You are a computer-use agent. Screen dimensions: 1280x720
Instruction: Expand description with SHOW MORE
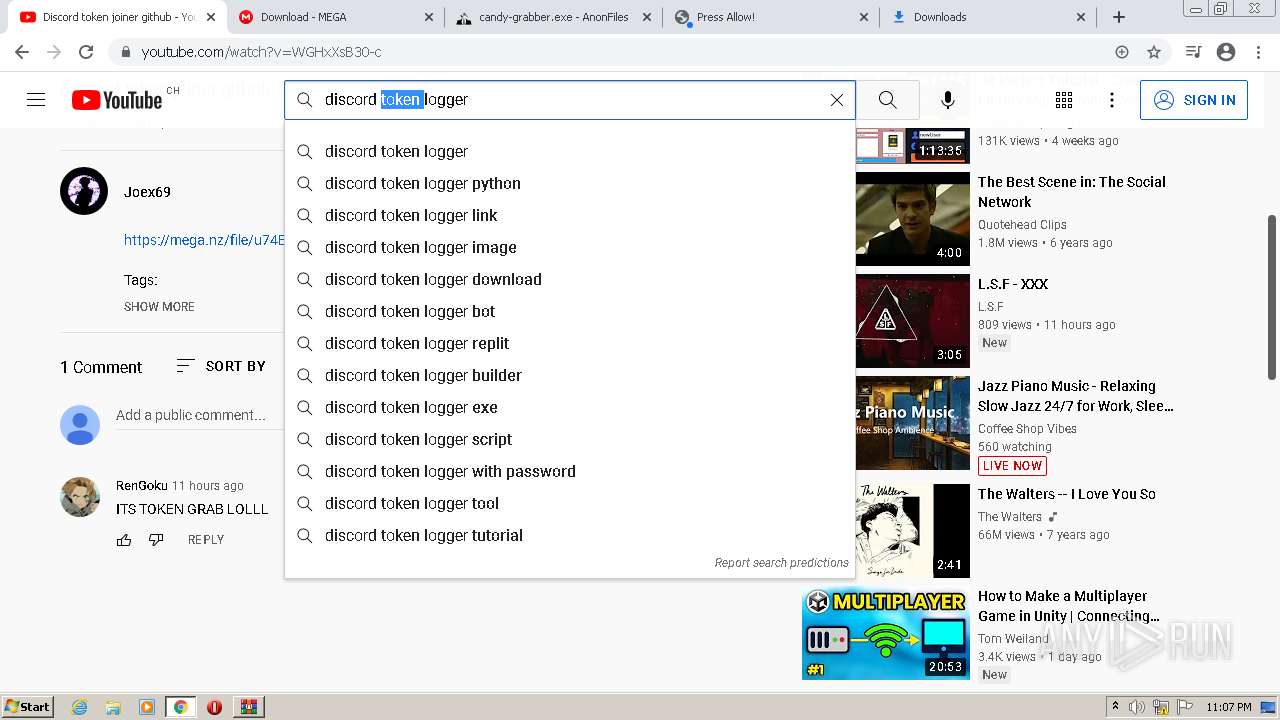pyautogui.click(x=159, y=307)
